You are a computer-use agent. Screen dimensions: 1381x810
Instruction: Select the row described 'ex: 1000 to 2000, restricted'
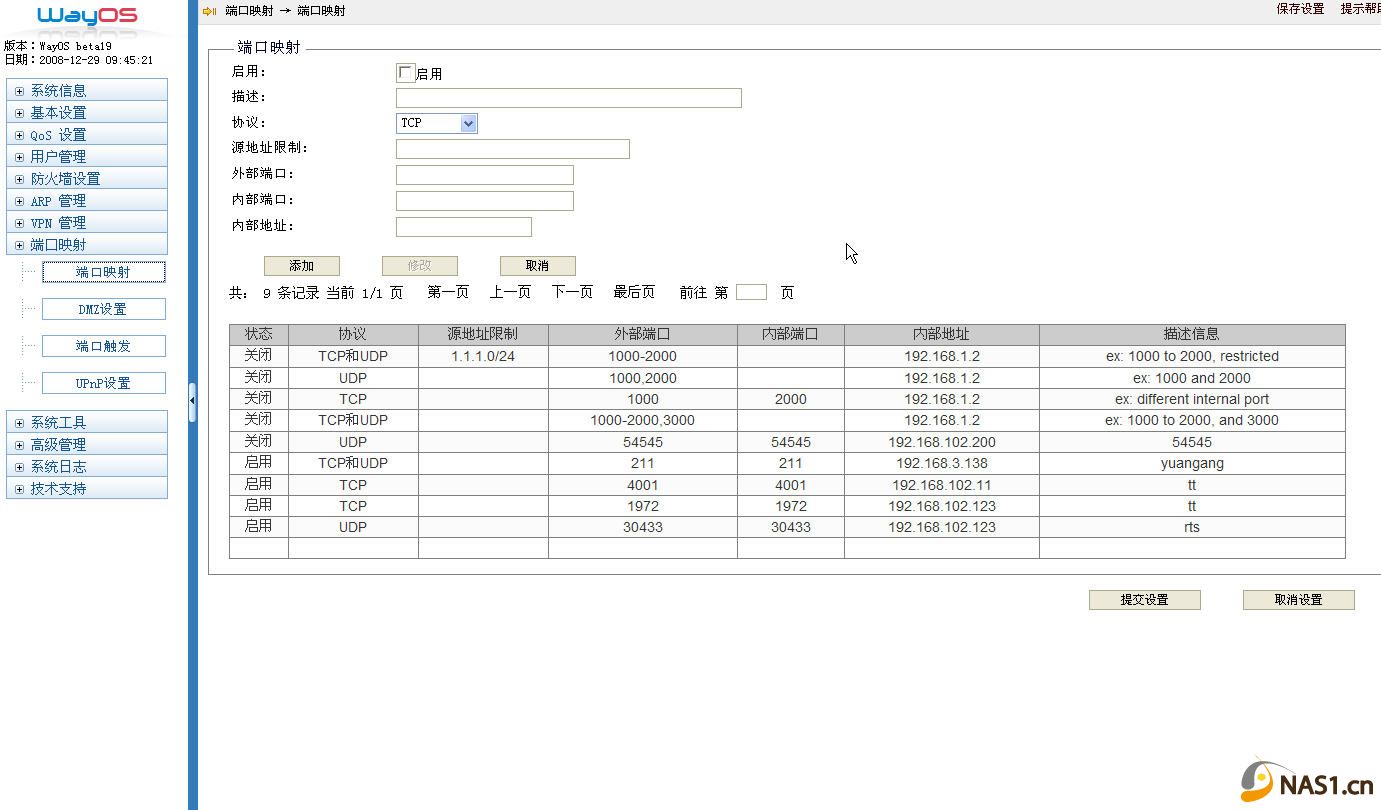(787, 356)
